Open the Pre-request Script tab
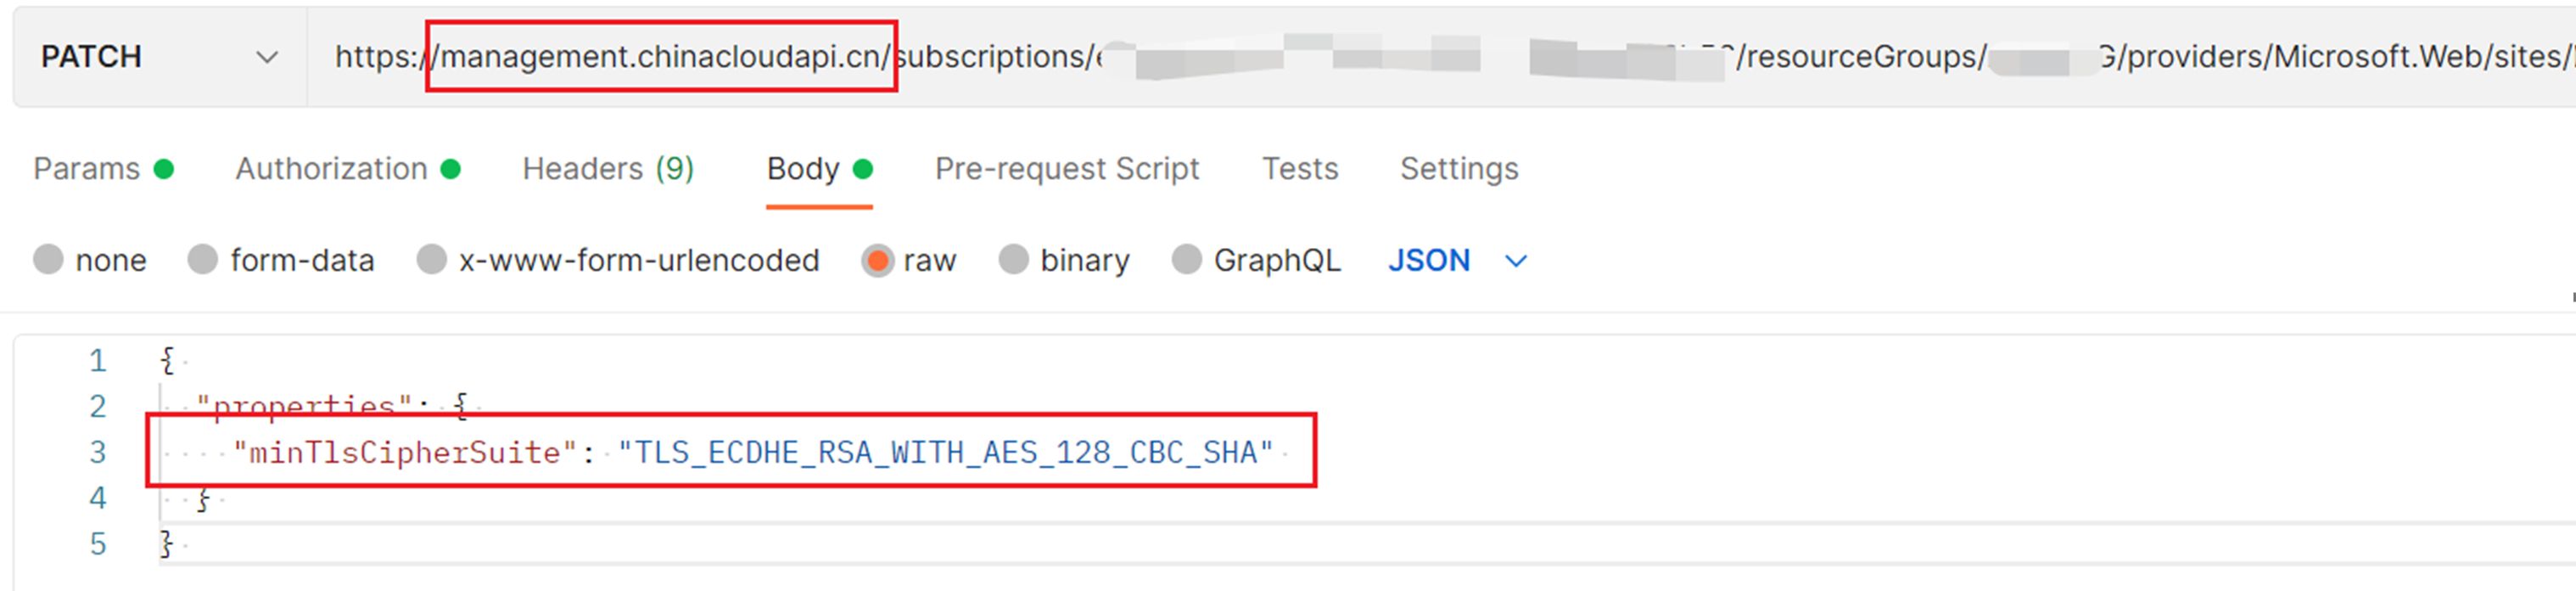Screen dimensions: 2576x591 point(1066,169)
